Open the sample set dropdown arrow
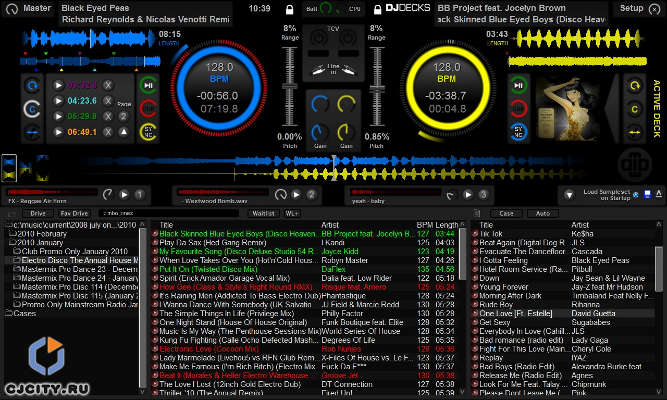The image size is (667, 400). click(x=569, y=195)
